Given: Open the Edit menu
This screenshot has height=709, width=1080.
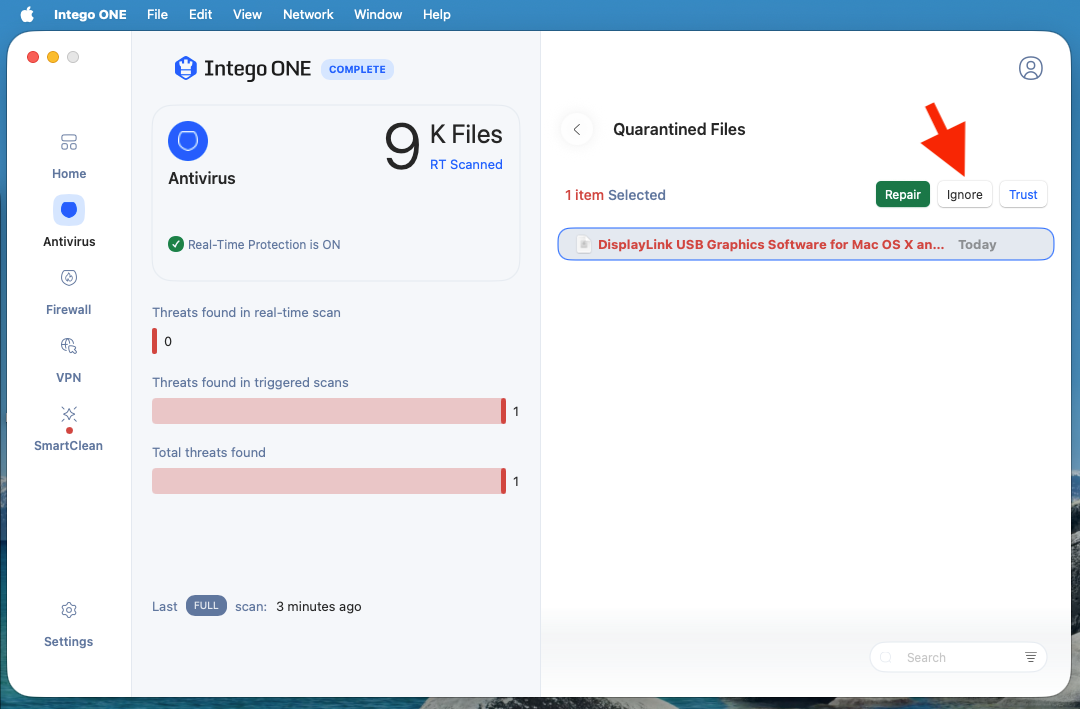Looking at the screenshot, I should (200, 14).
